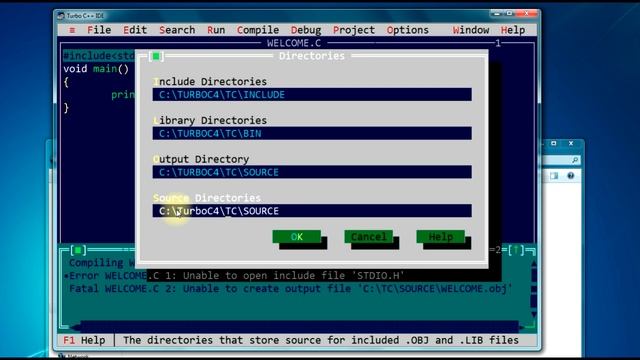640x360 pixels.
Task: Click F1 Help in the status bar
Action: pyautogui.click(x=84, y=340)
